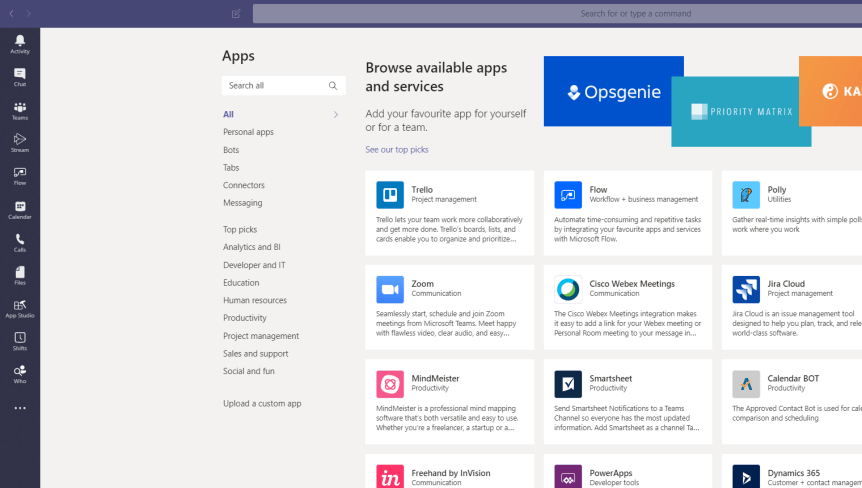Expand the All category chevron
This screenshot has width=862, height=488.
pos(335,115)
